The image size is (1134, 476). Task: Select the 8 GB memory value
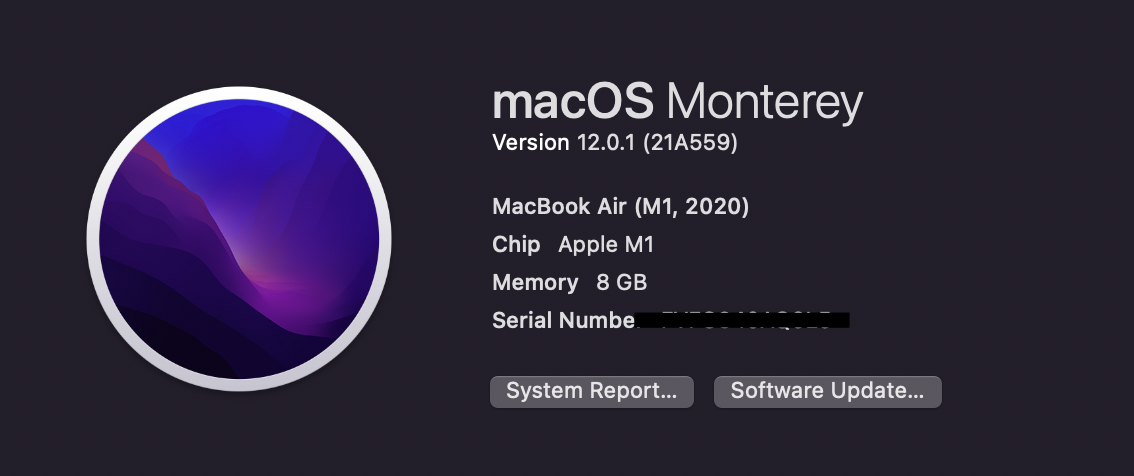pyautogui.click(x=622, y=283)
